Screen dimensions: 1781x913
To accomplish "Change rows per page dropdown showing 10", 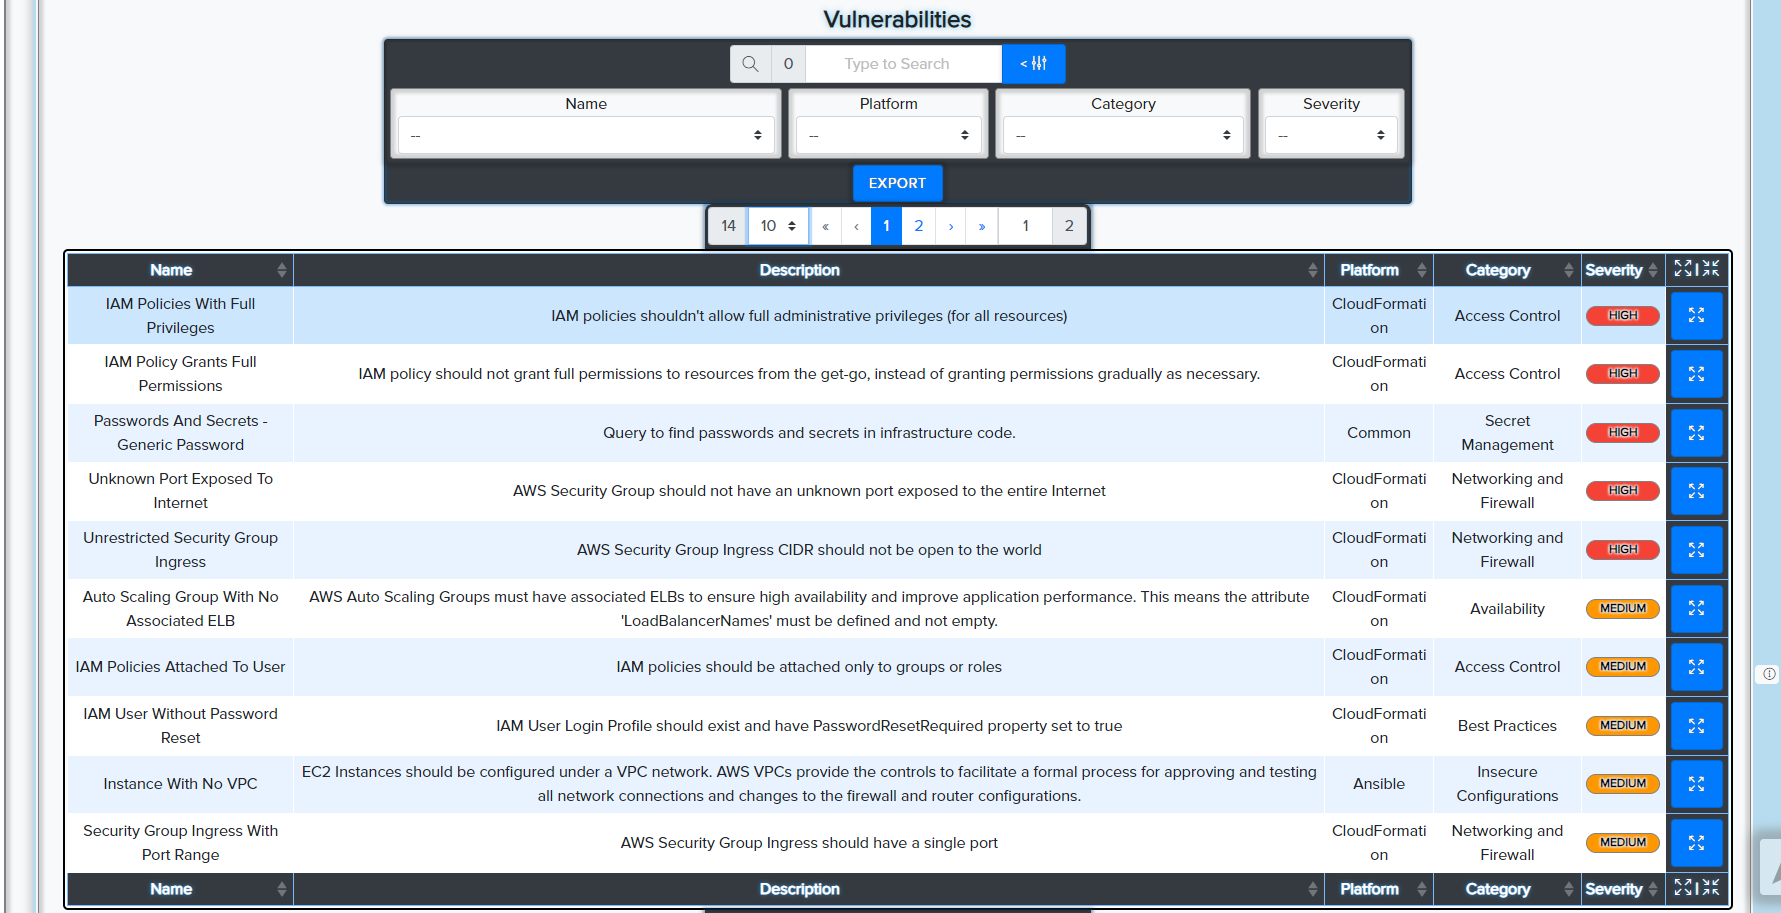I will (778, 226).
